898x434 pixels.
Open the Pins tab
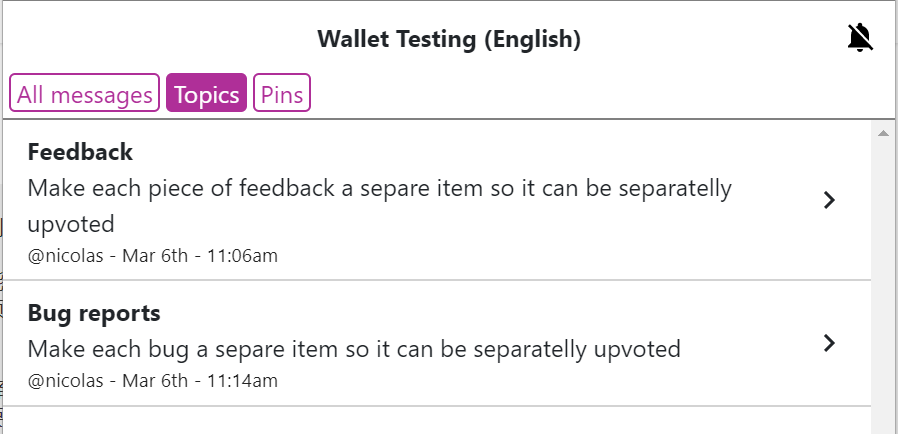point(282,93)
